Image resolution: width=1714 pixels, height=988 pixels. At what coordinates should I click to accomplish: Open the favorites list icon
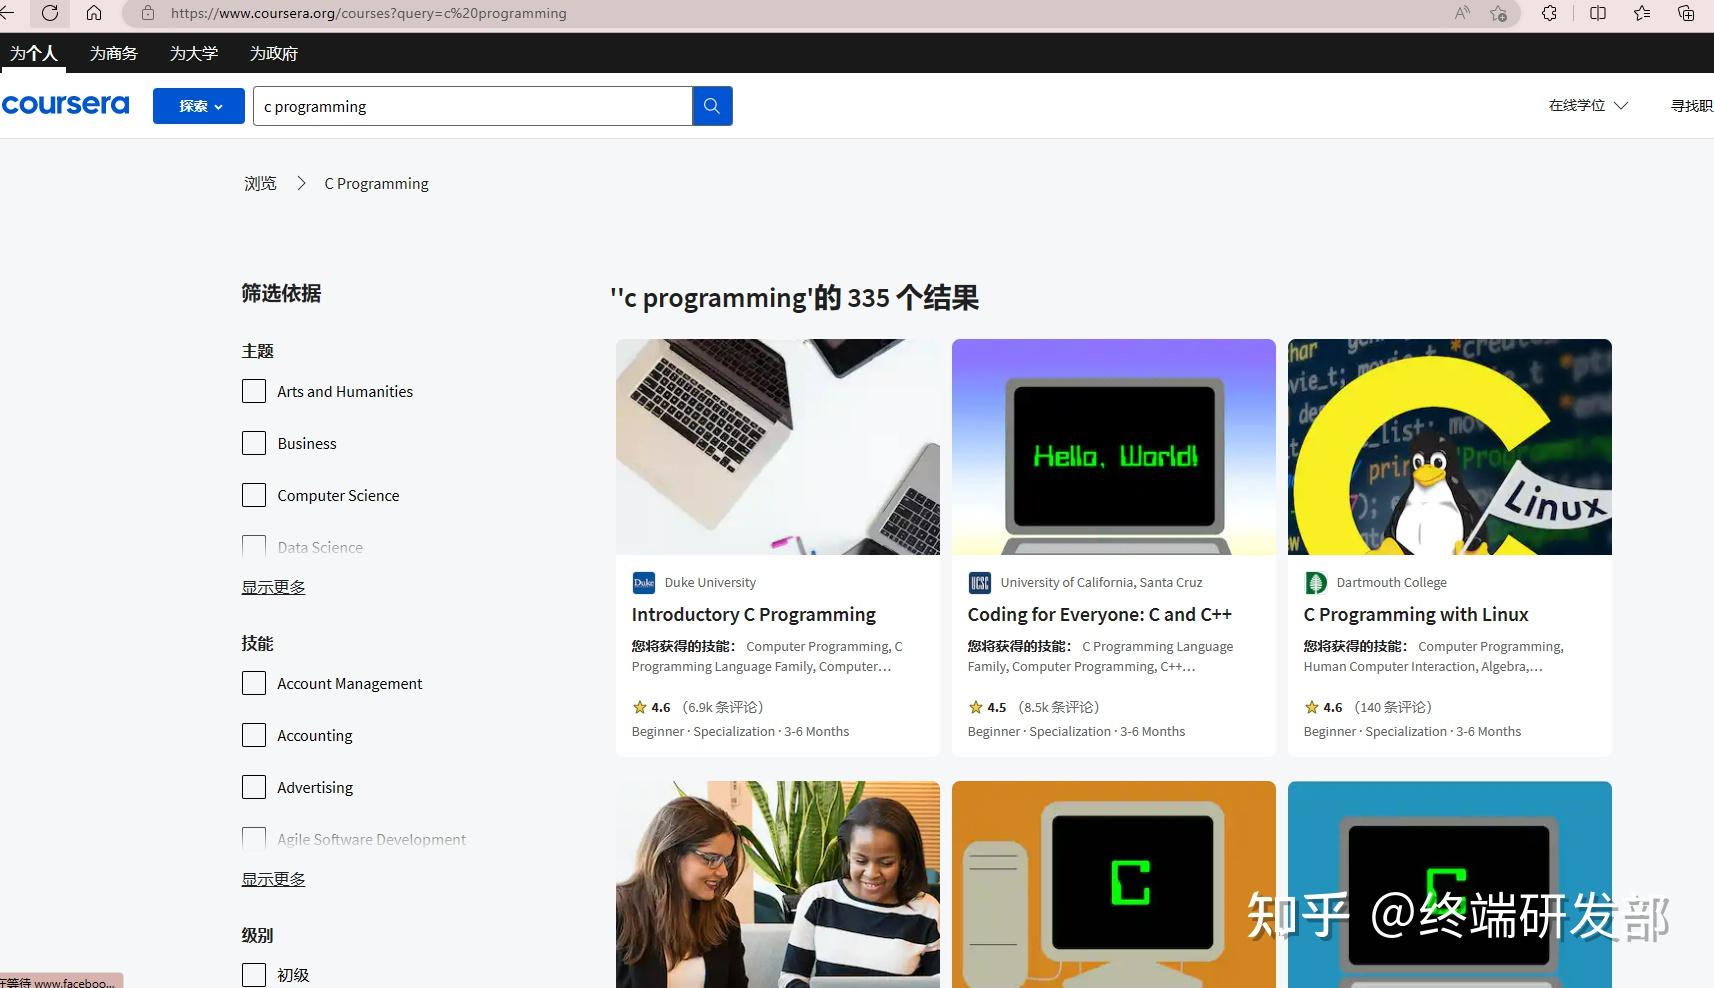tap(1642, 13)
